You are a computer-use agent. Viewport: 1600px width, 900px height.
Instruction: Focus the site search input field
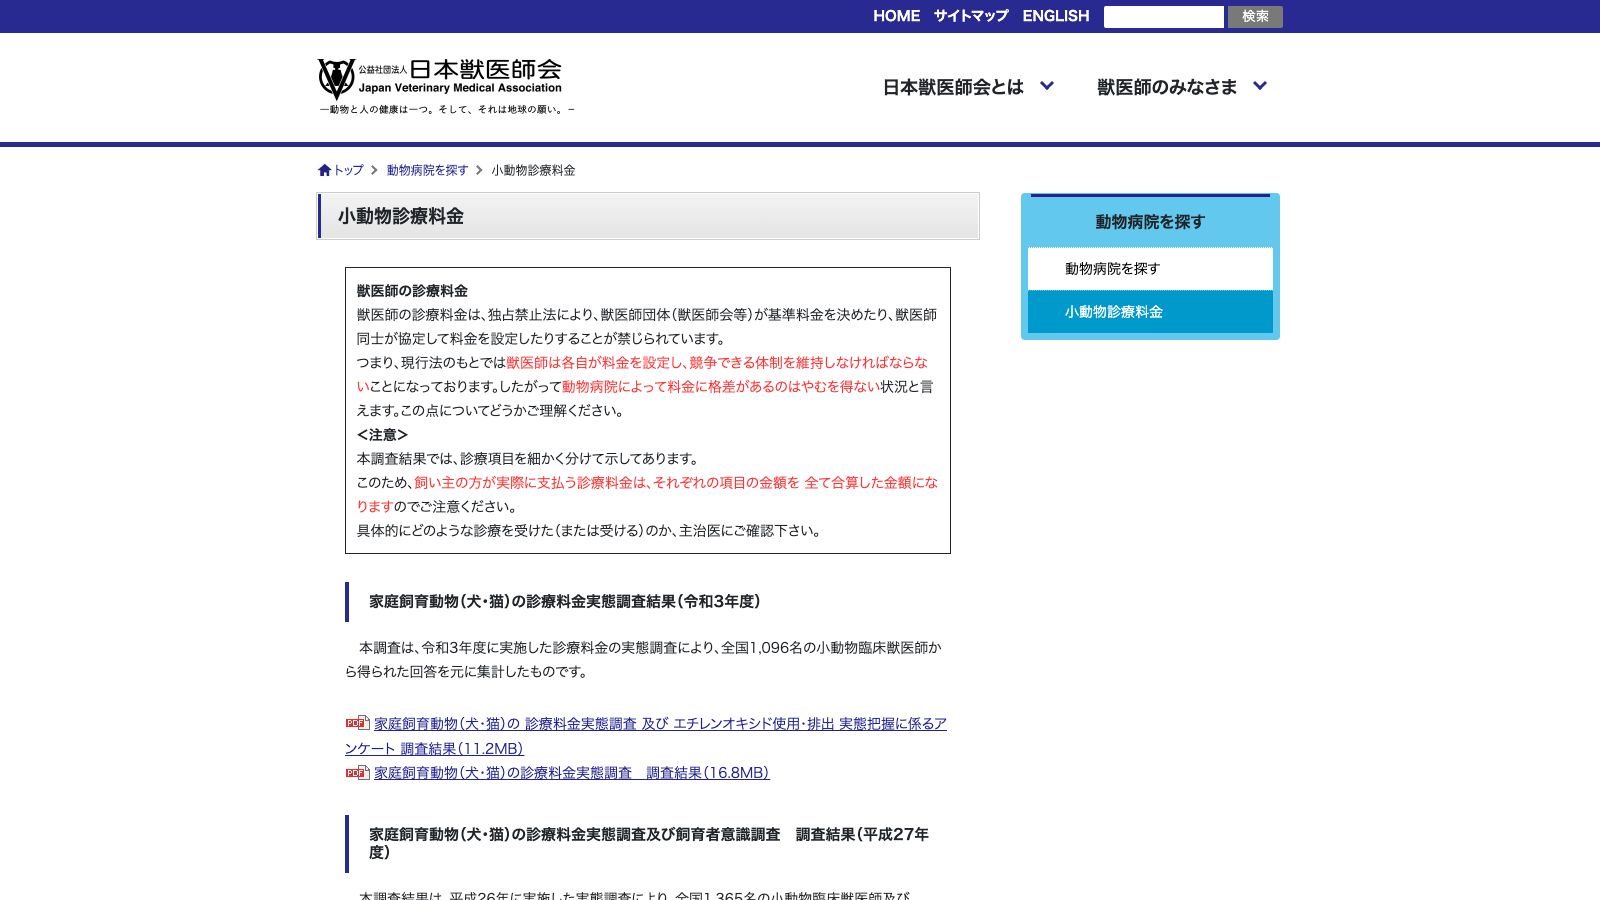tap(1163, 17)
